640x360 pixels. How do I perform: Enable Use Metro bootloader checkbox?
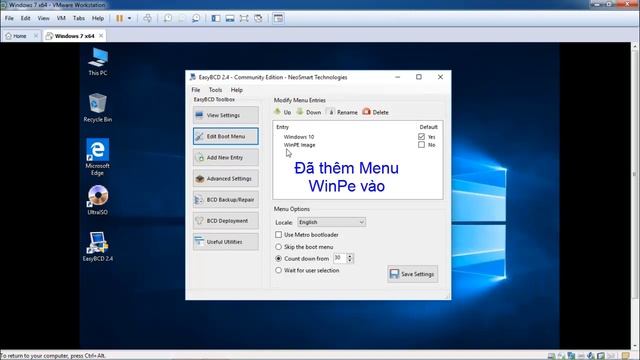(x=278, y=235)
